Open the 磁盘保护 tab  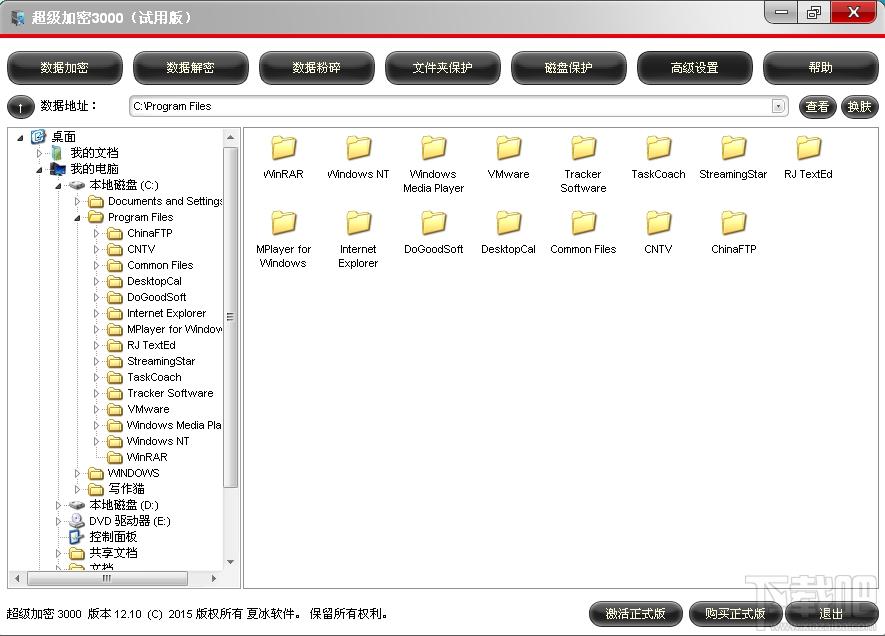pyautogui.click(x=568, y=68)
